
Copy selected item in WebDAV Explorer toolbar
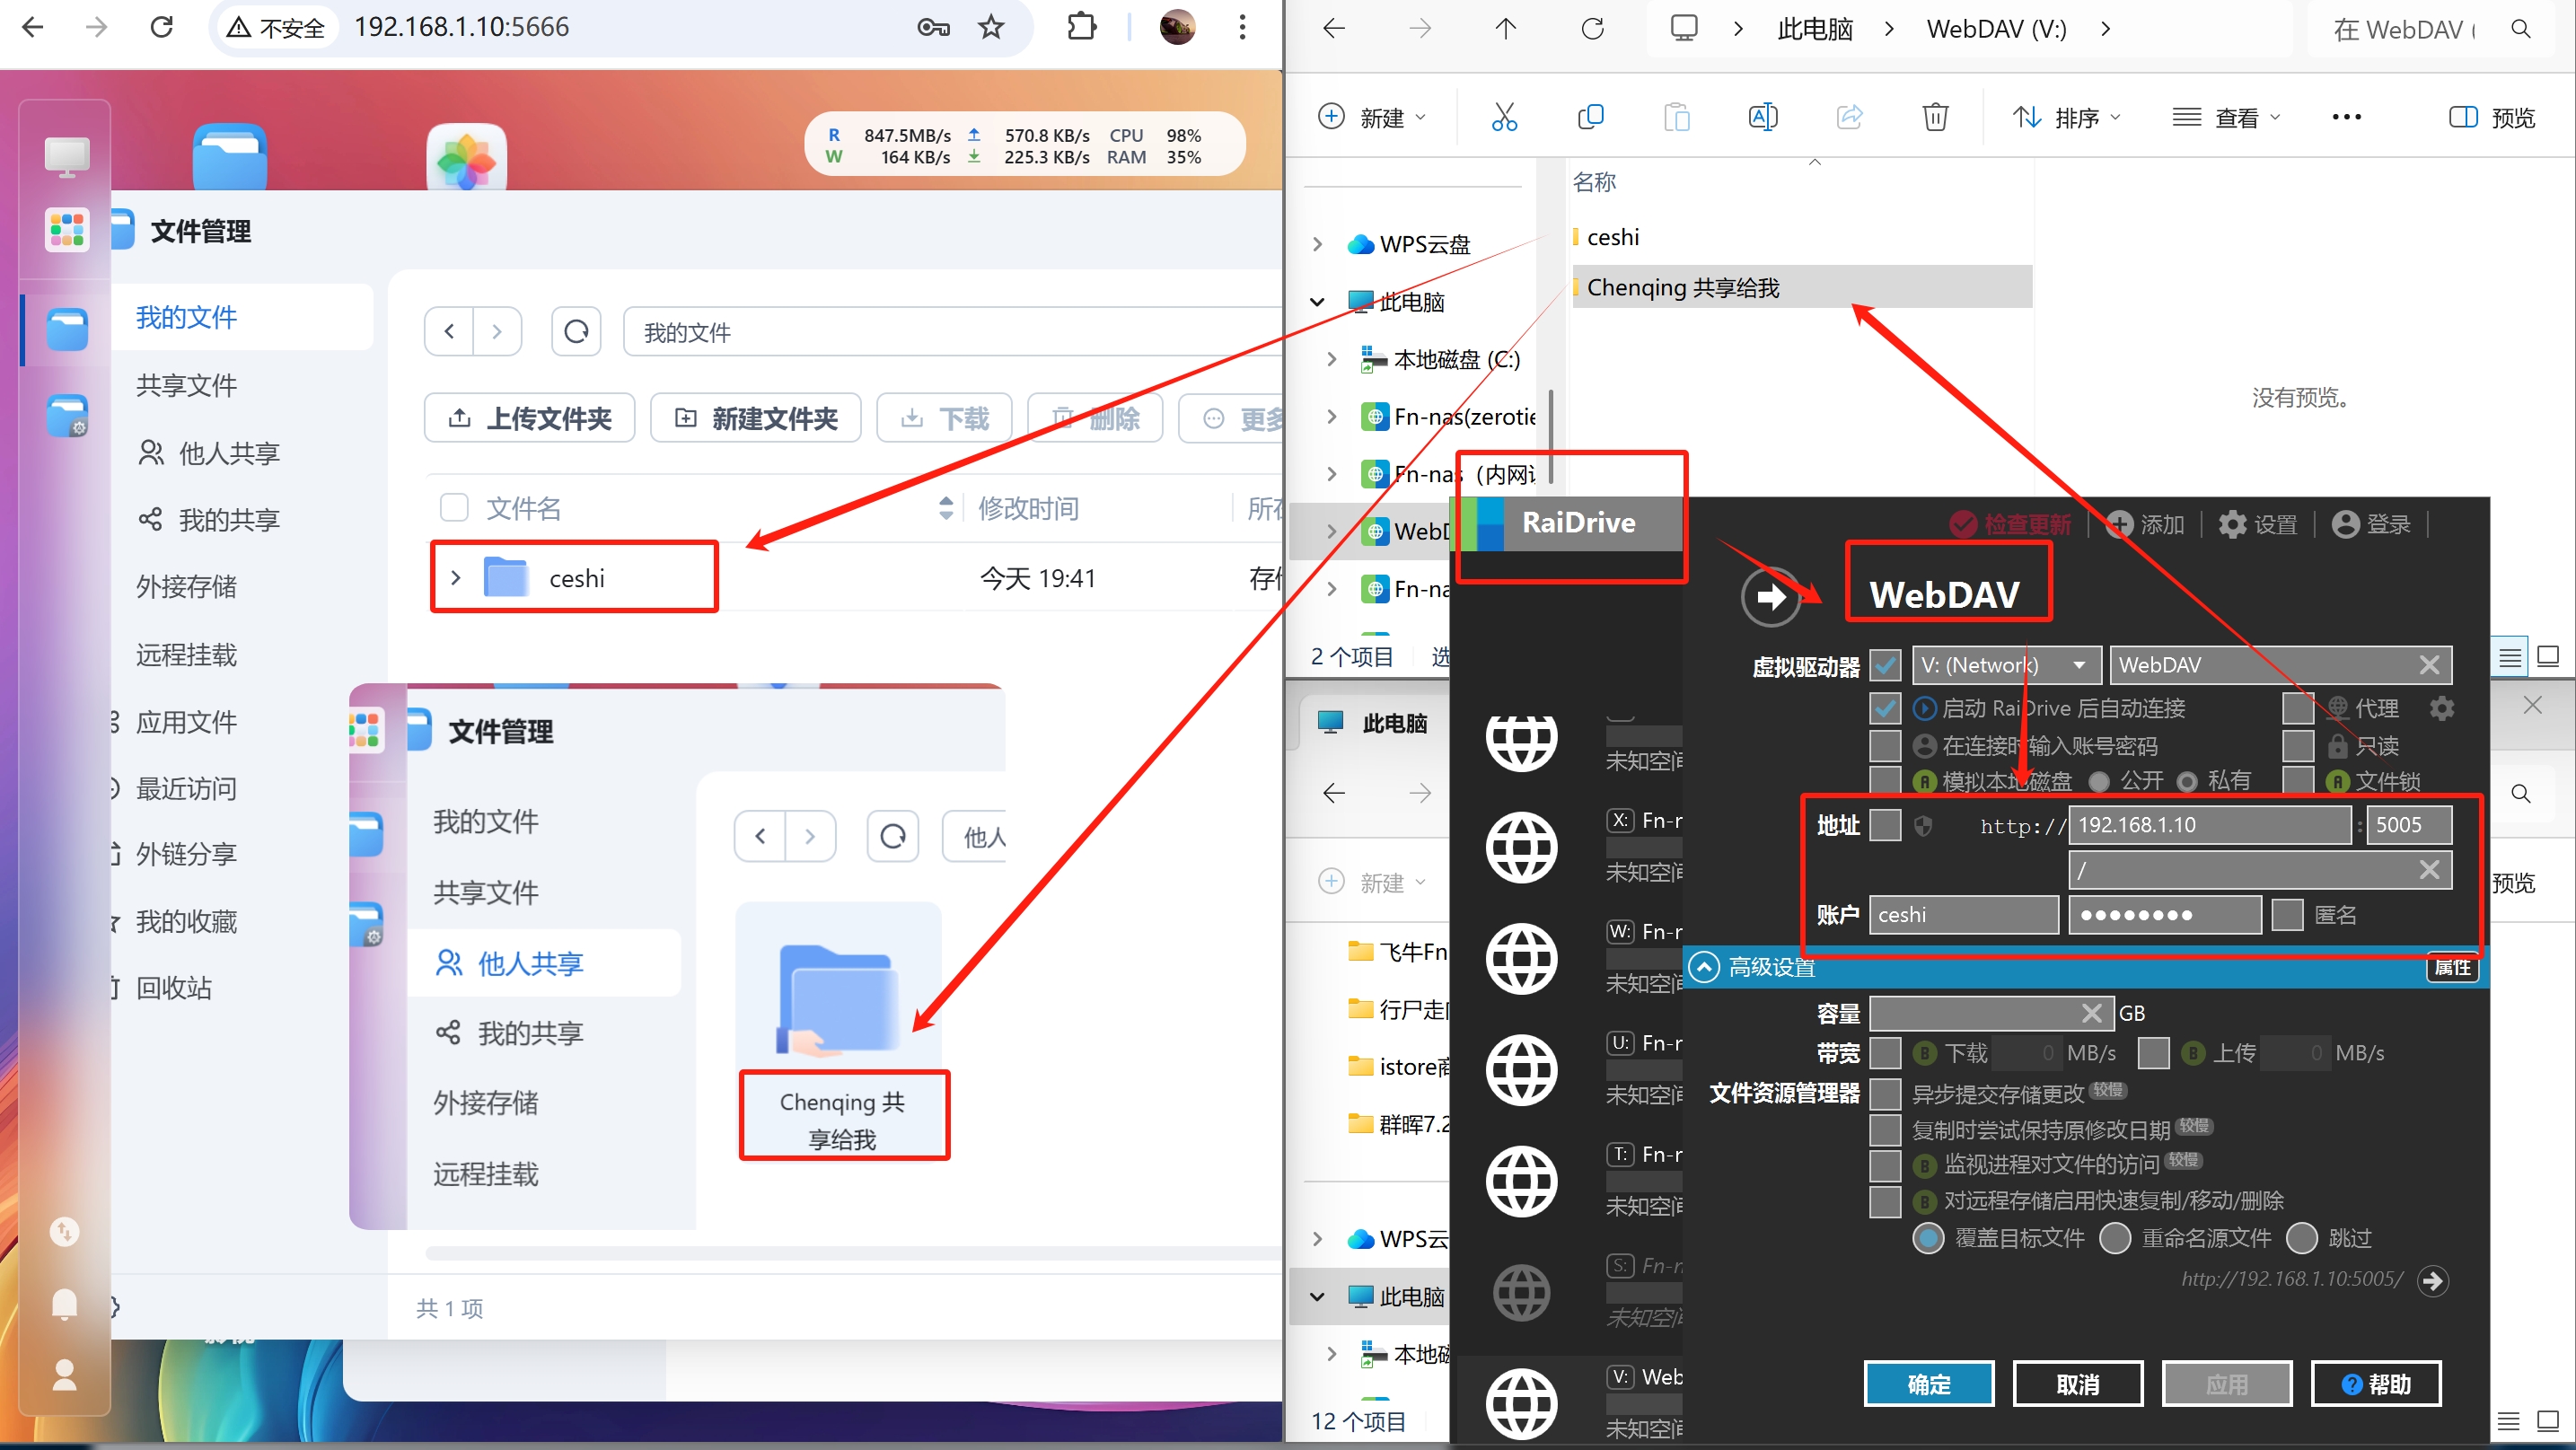1590,117
